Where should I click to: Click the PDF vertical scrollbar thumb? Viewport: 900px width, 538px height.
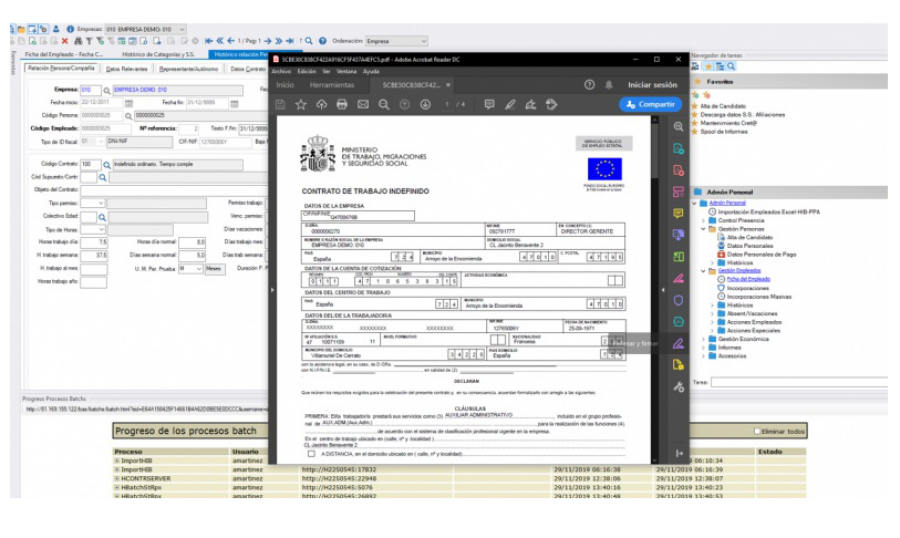(654, 149)
